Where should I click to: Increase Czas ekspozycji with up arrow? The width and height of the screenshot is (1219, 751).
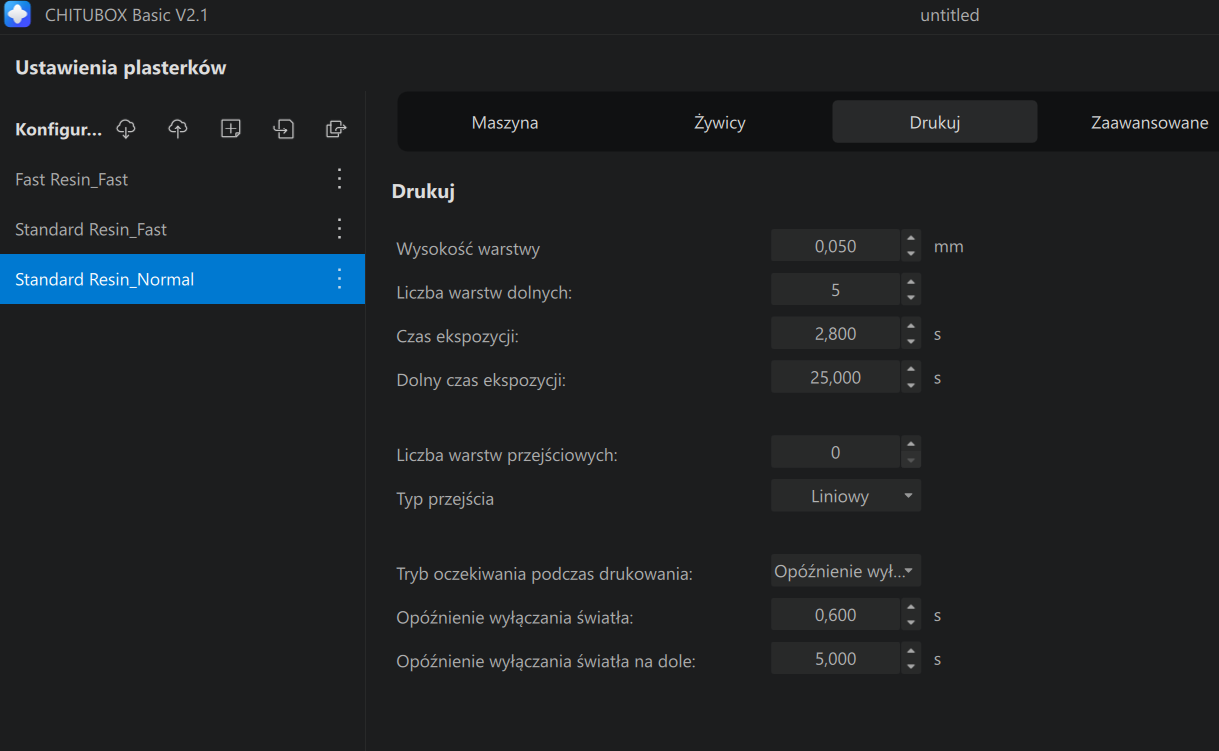coord(910,326)
